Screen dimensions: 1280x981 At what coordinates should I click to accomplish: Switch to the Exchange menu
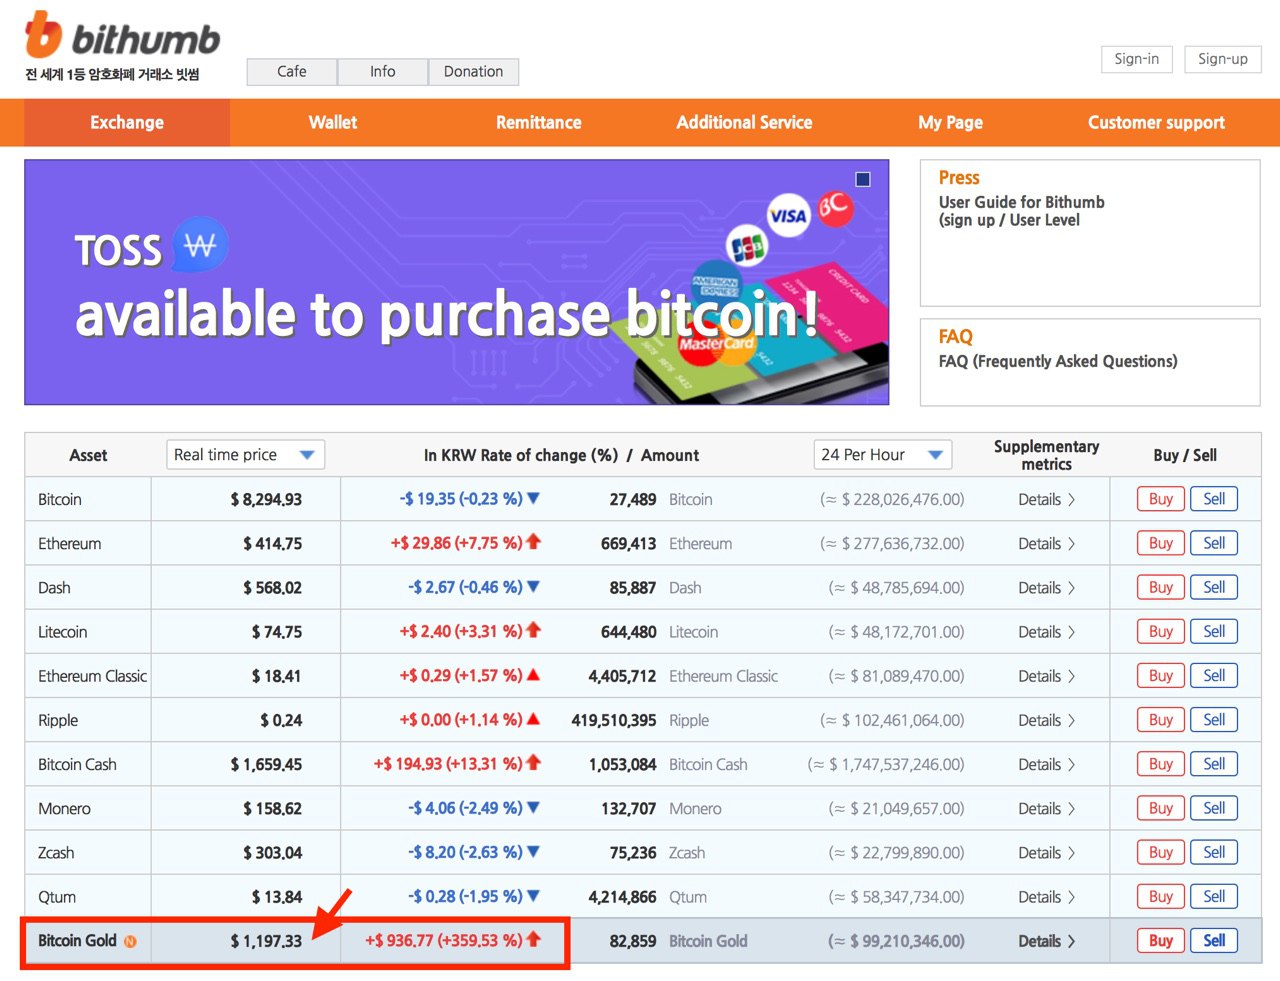[x=127, y=122]
